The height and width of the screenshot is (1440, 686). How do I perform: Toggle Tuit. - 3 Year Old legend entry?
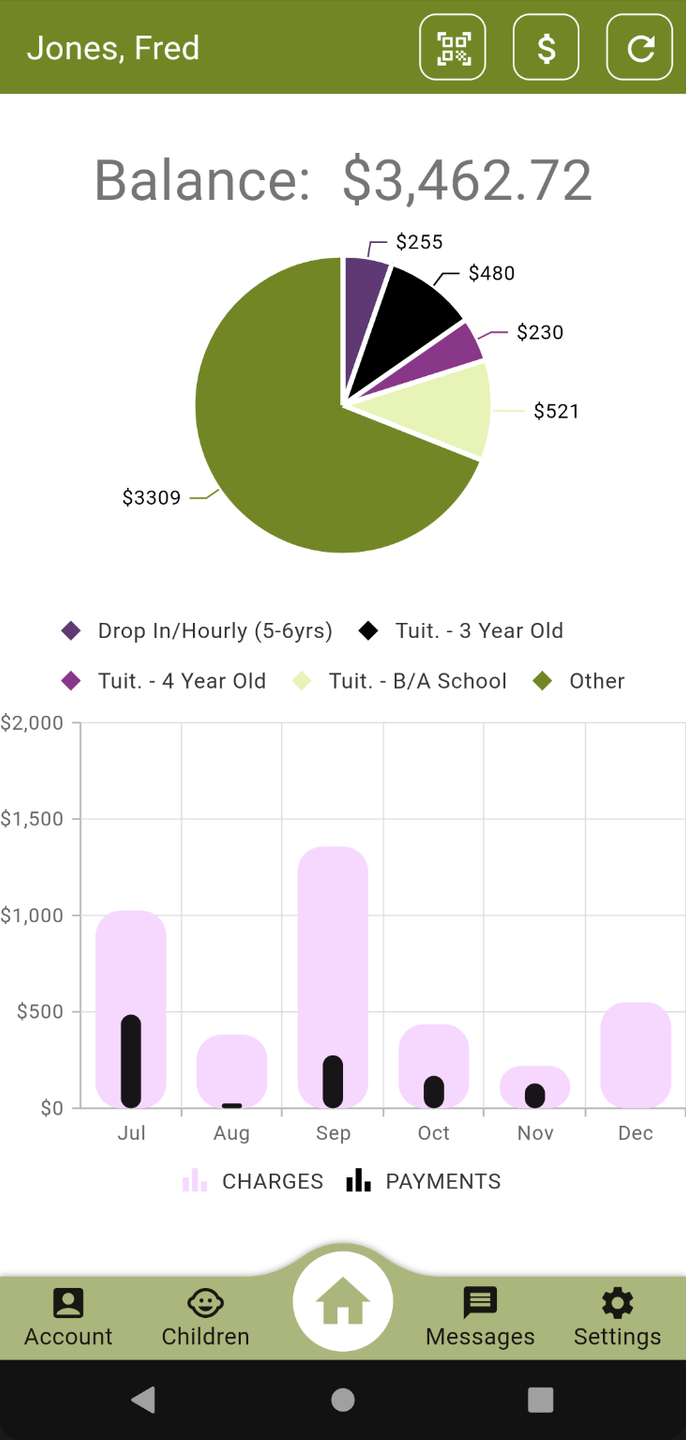[461, 631]
